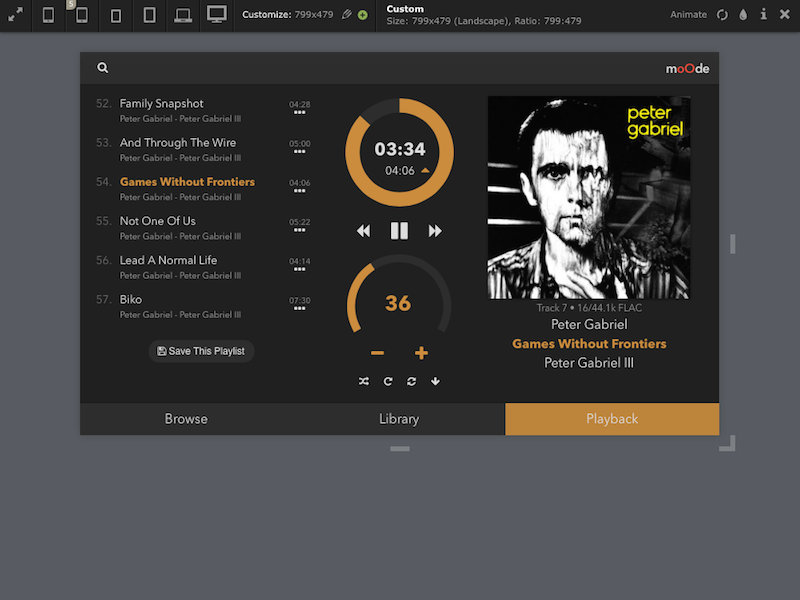Select second phone preset with badge
Image resolution: width=800 pixels, height=600 pixels.
82,15
